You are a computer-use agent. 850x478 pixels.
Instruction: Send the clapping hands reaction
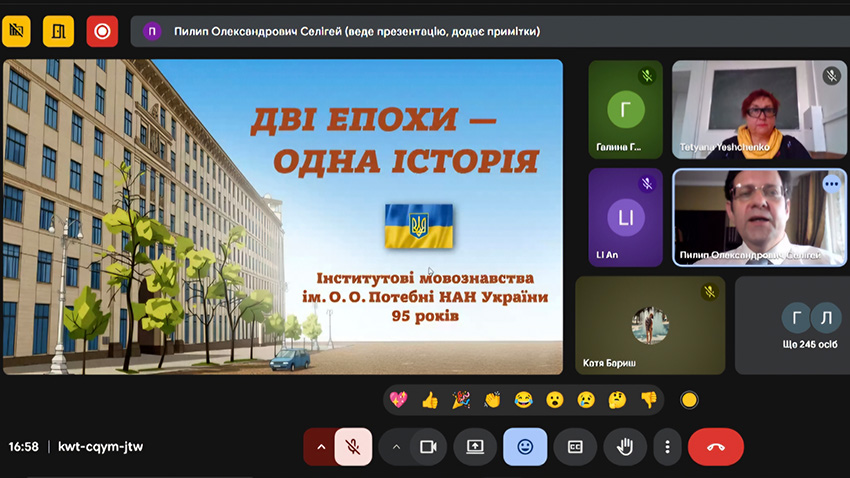(x=491, y=400)
